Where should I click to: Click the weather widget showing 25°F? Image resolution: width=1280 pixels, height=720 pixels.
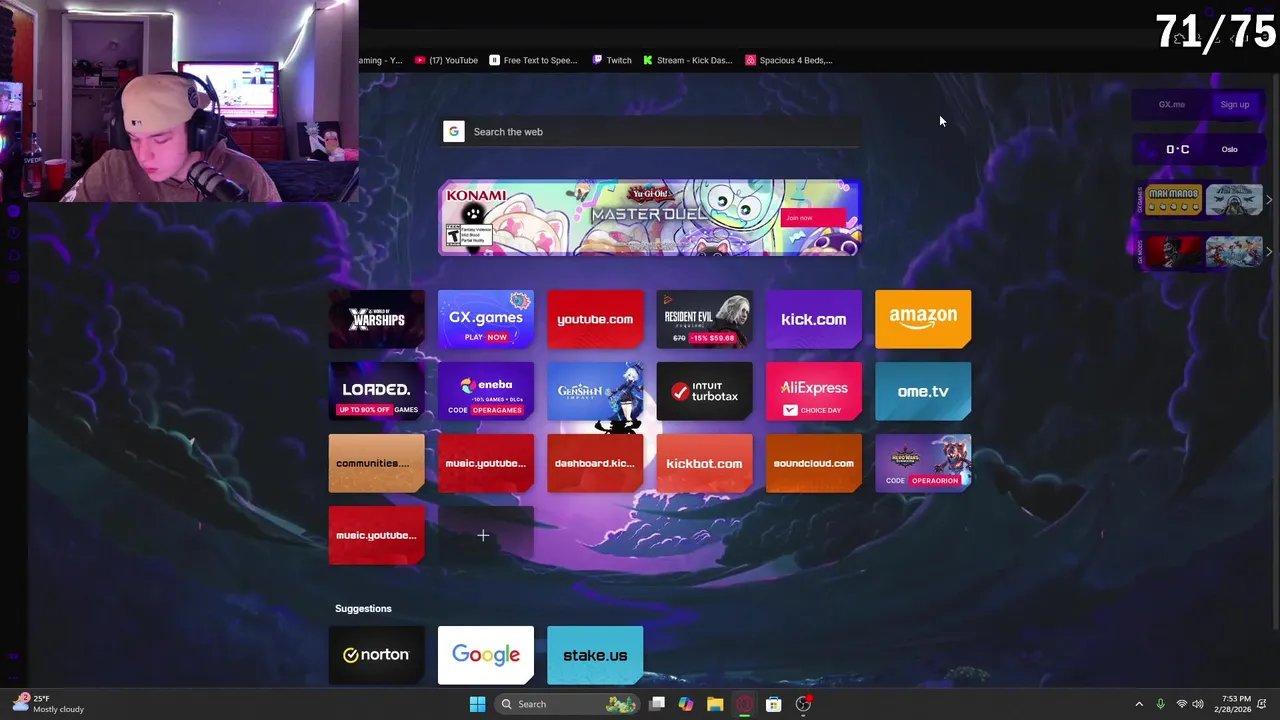(x=48, y=704)
